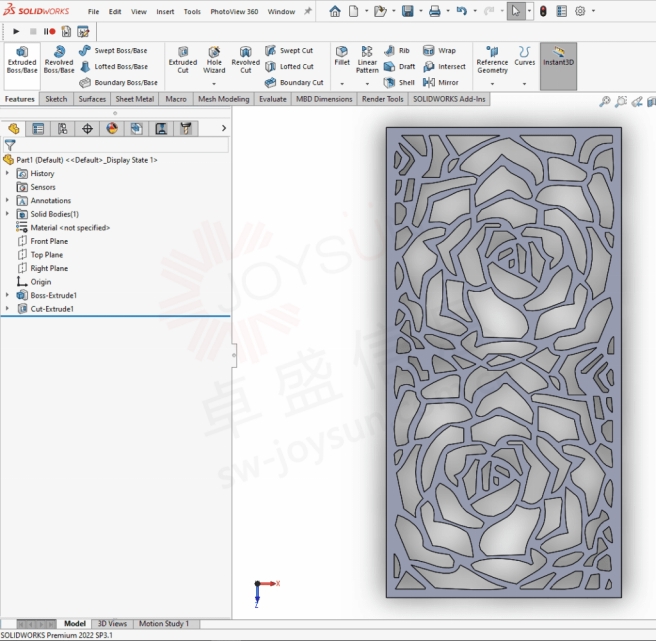Create a New document

[x=354, y=11]
